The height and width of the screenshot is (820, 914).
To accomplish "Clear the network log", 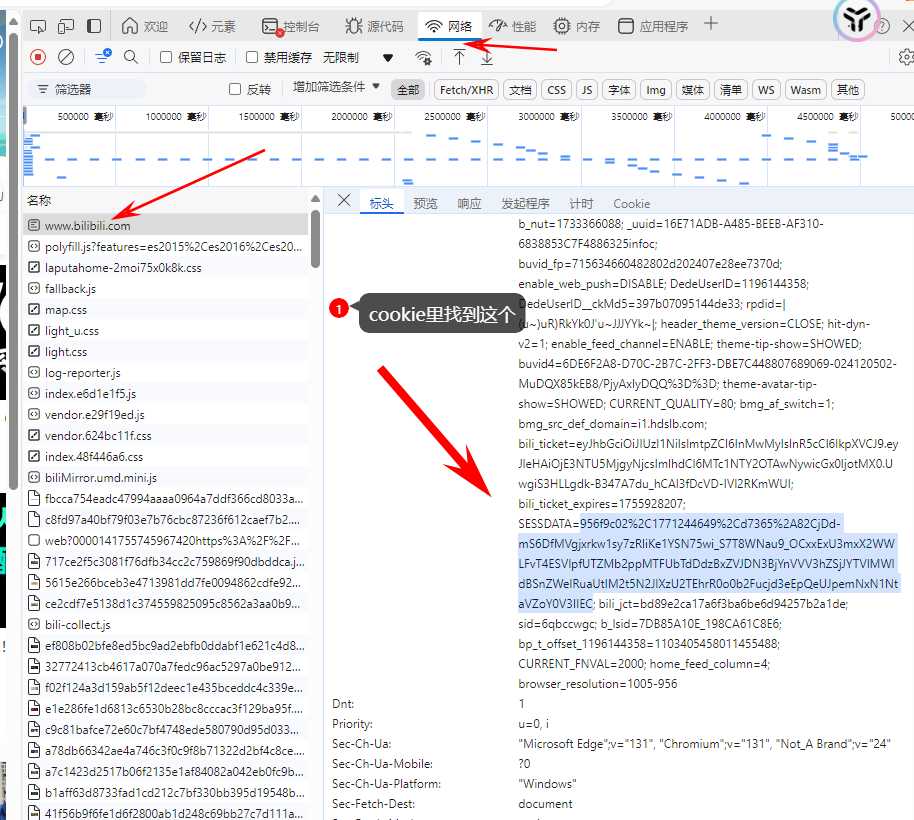I will [66, 57].
